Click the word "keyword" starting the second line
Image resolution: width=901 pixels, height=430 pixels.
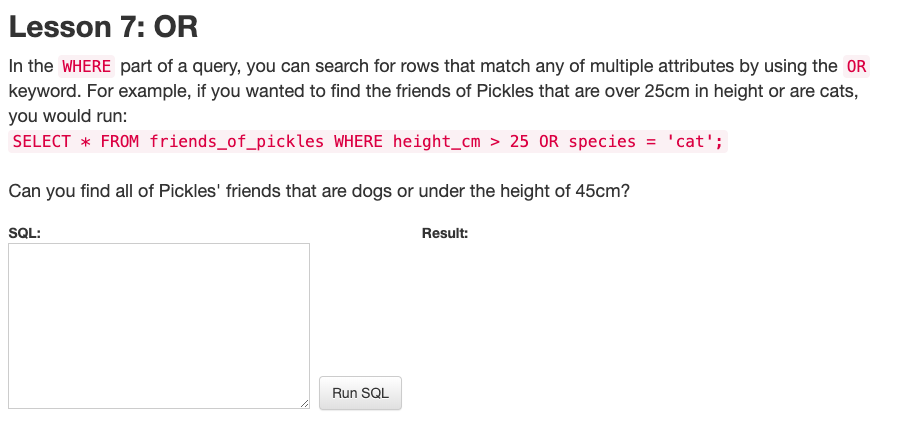point(40,91)
